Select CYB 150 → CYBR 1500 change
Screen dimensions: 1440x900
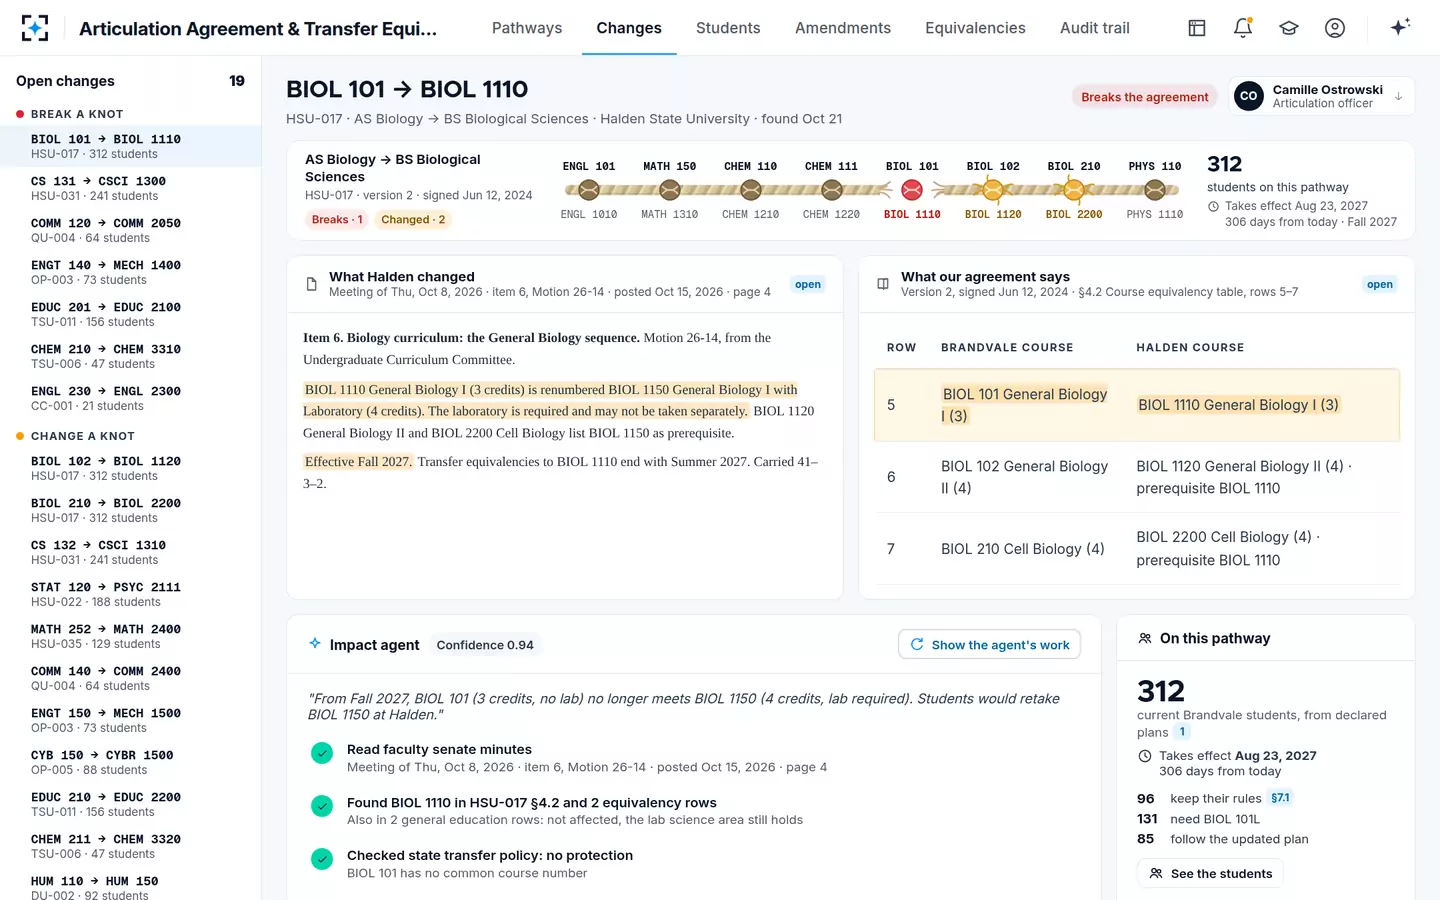(130, 762)
